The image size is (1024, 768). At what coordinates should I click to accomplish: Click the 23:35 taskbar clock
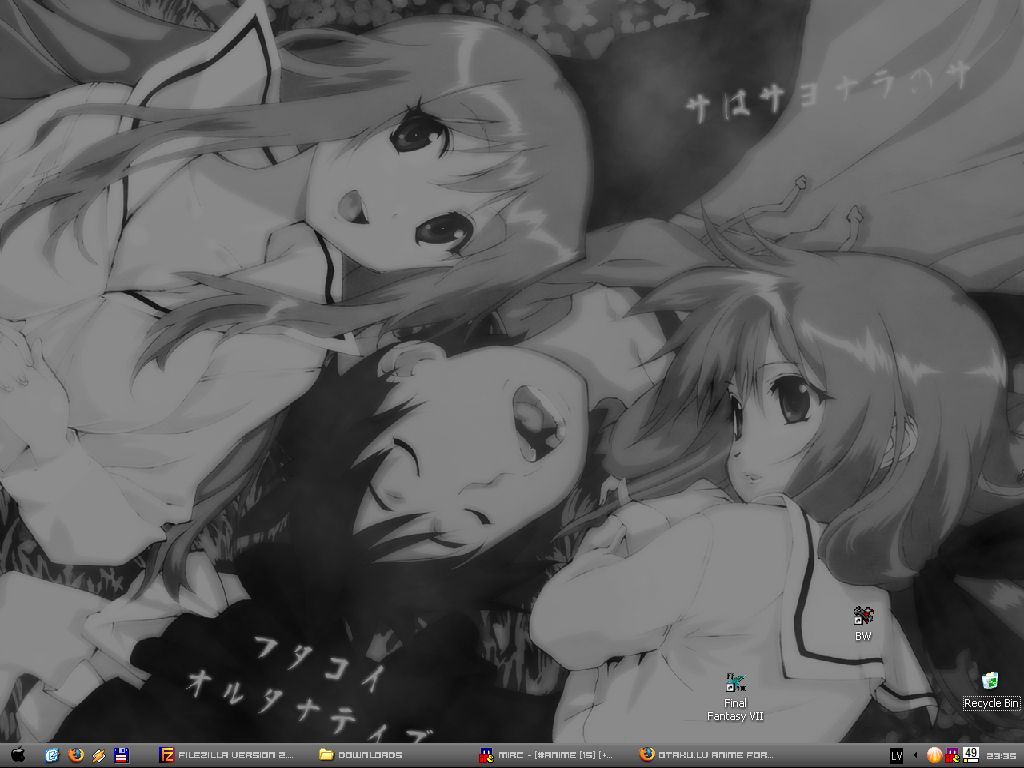[1001, 756]
